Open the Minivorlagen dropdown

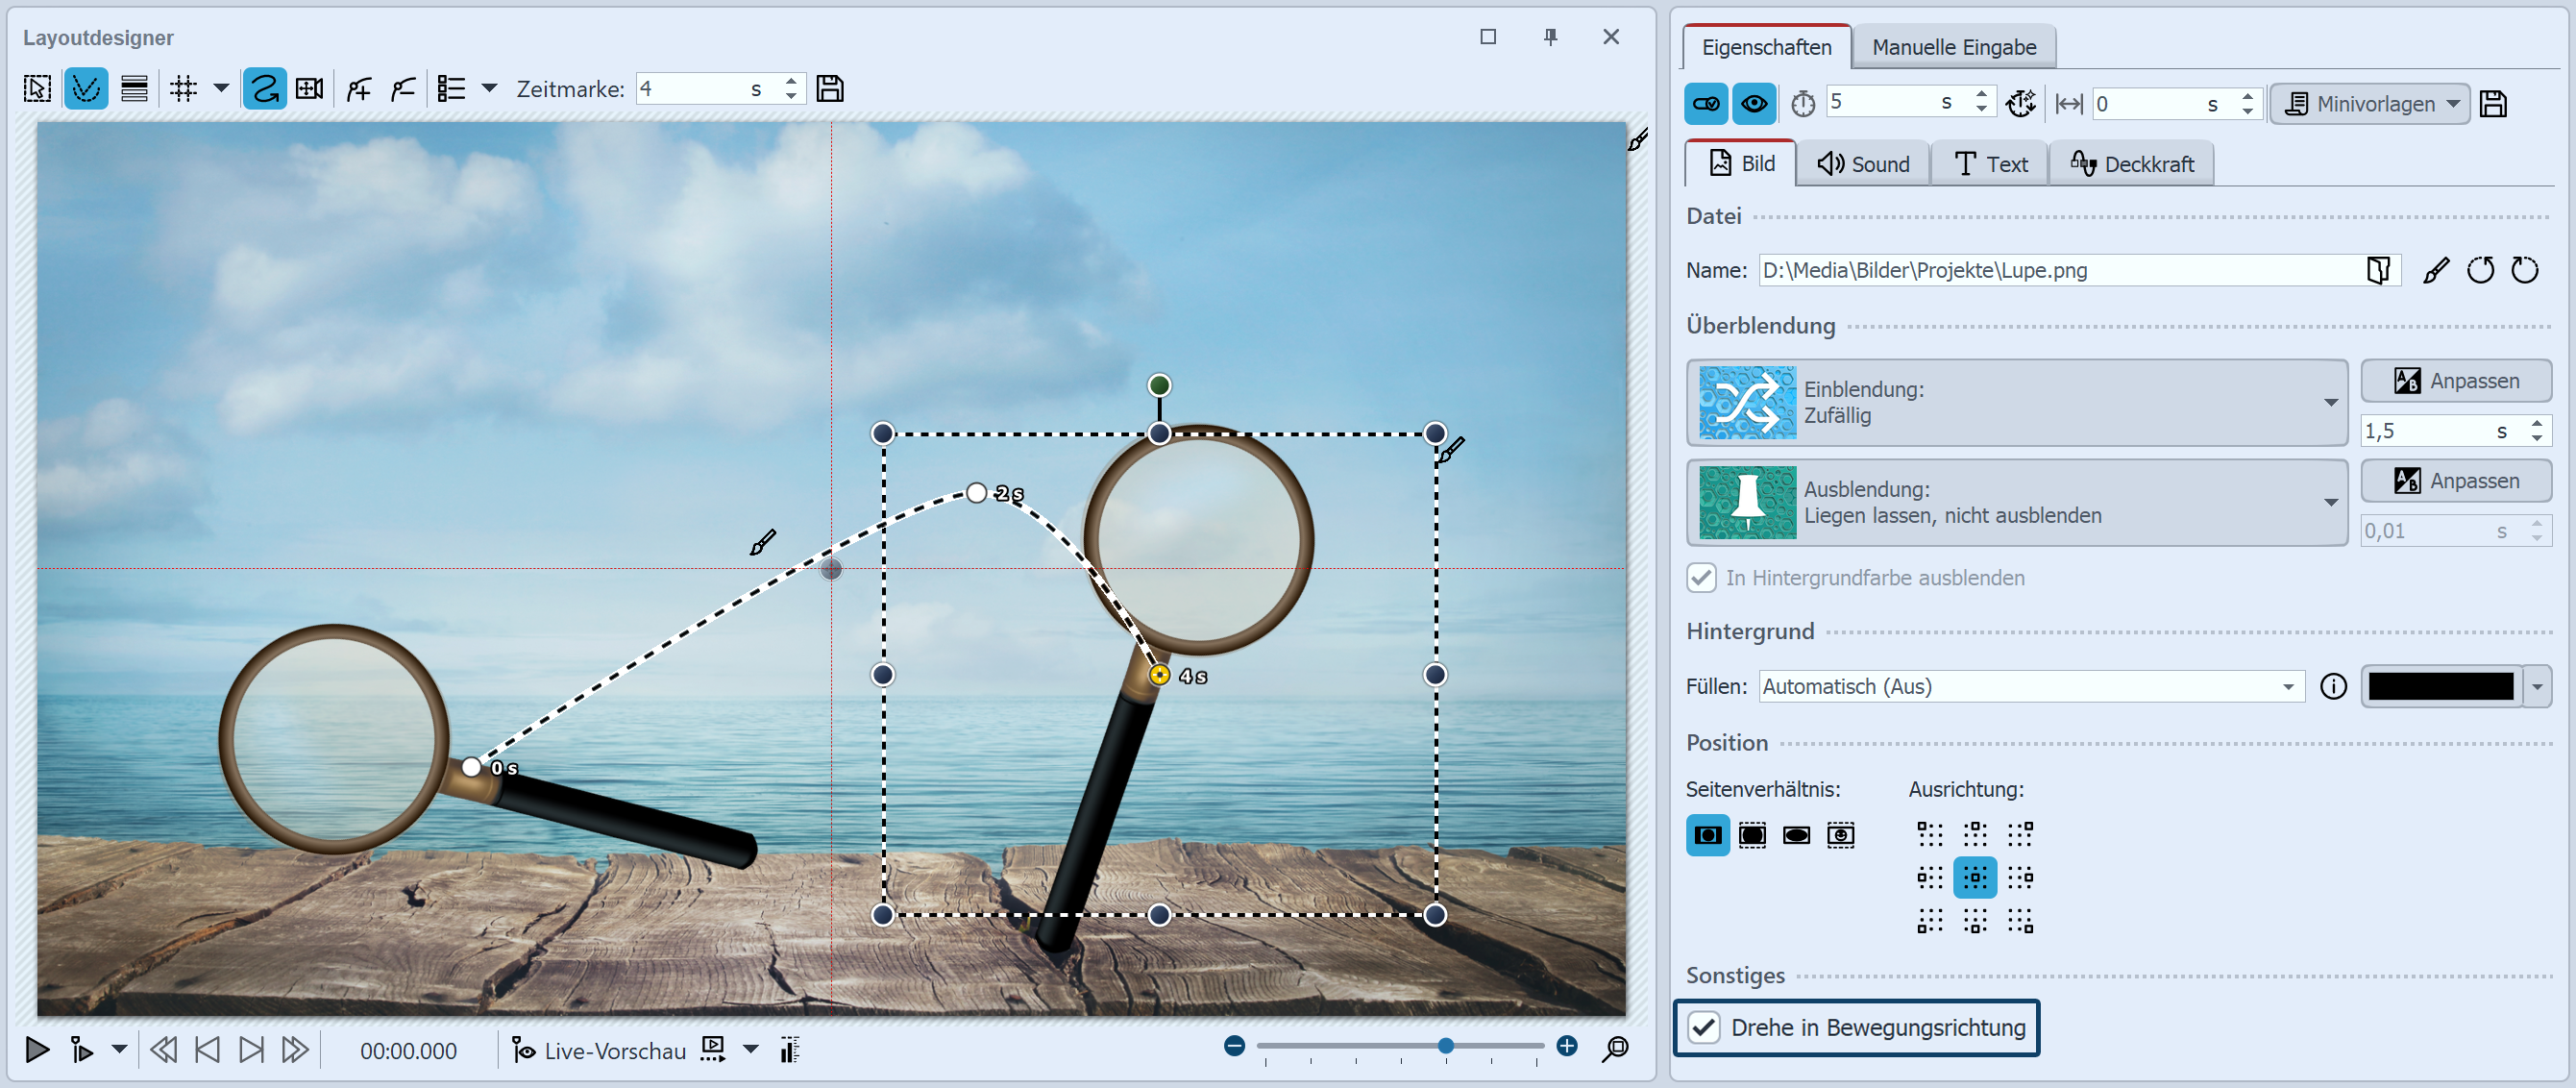pos(2370,103)
